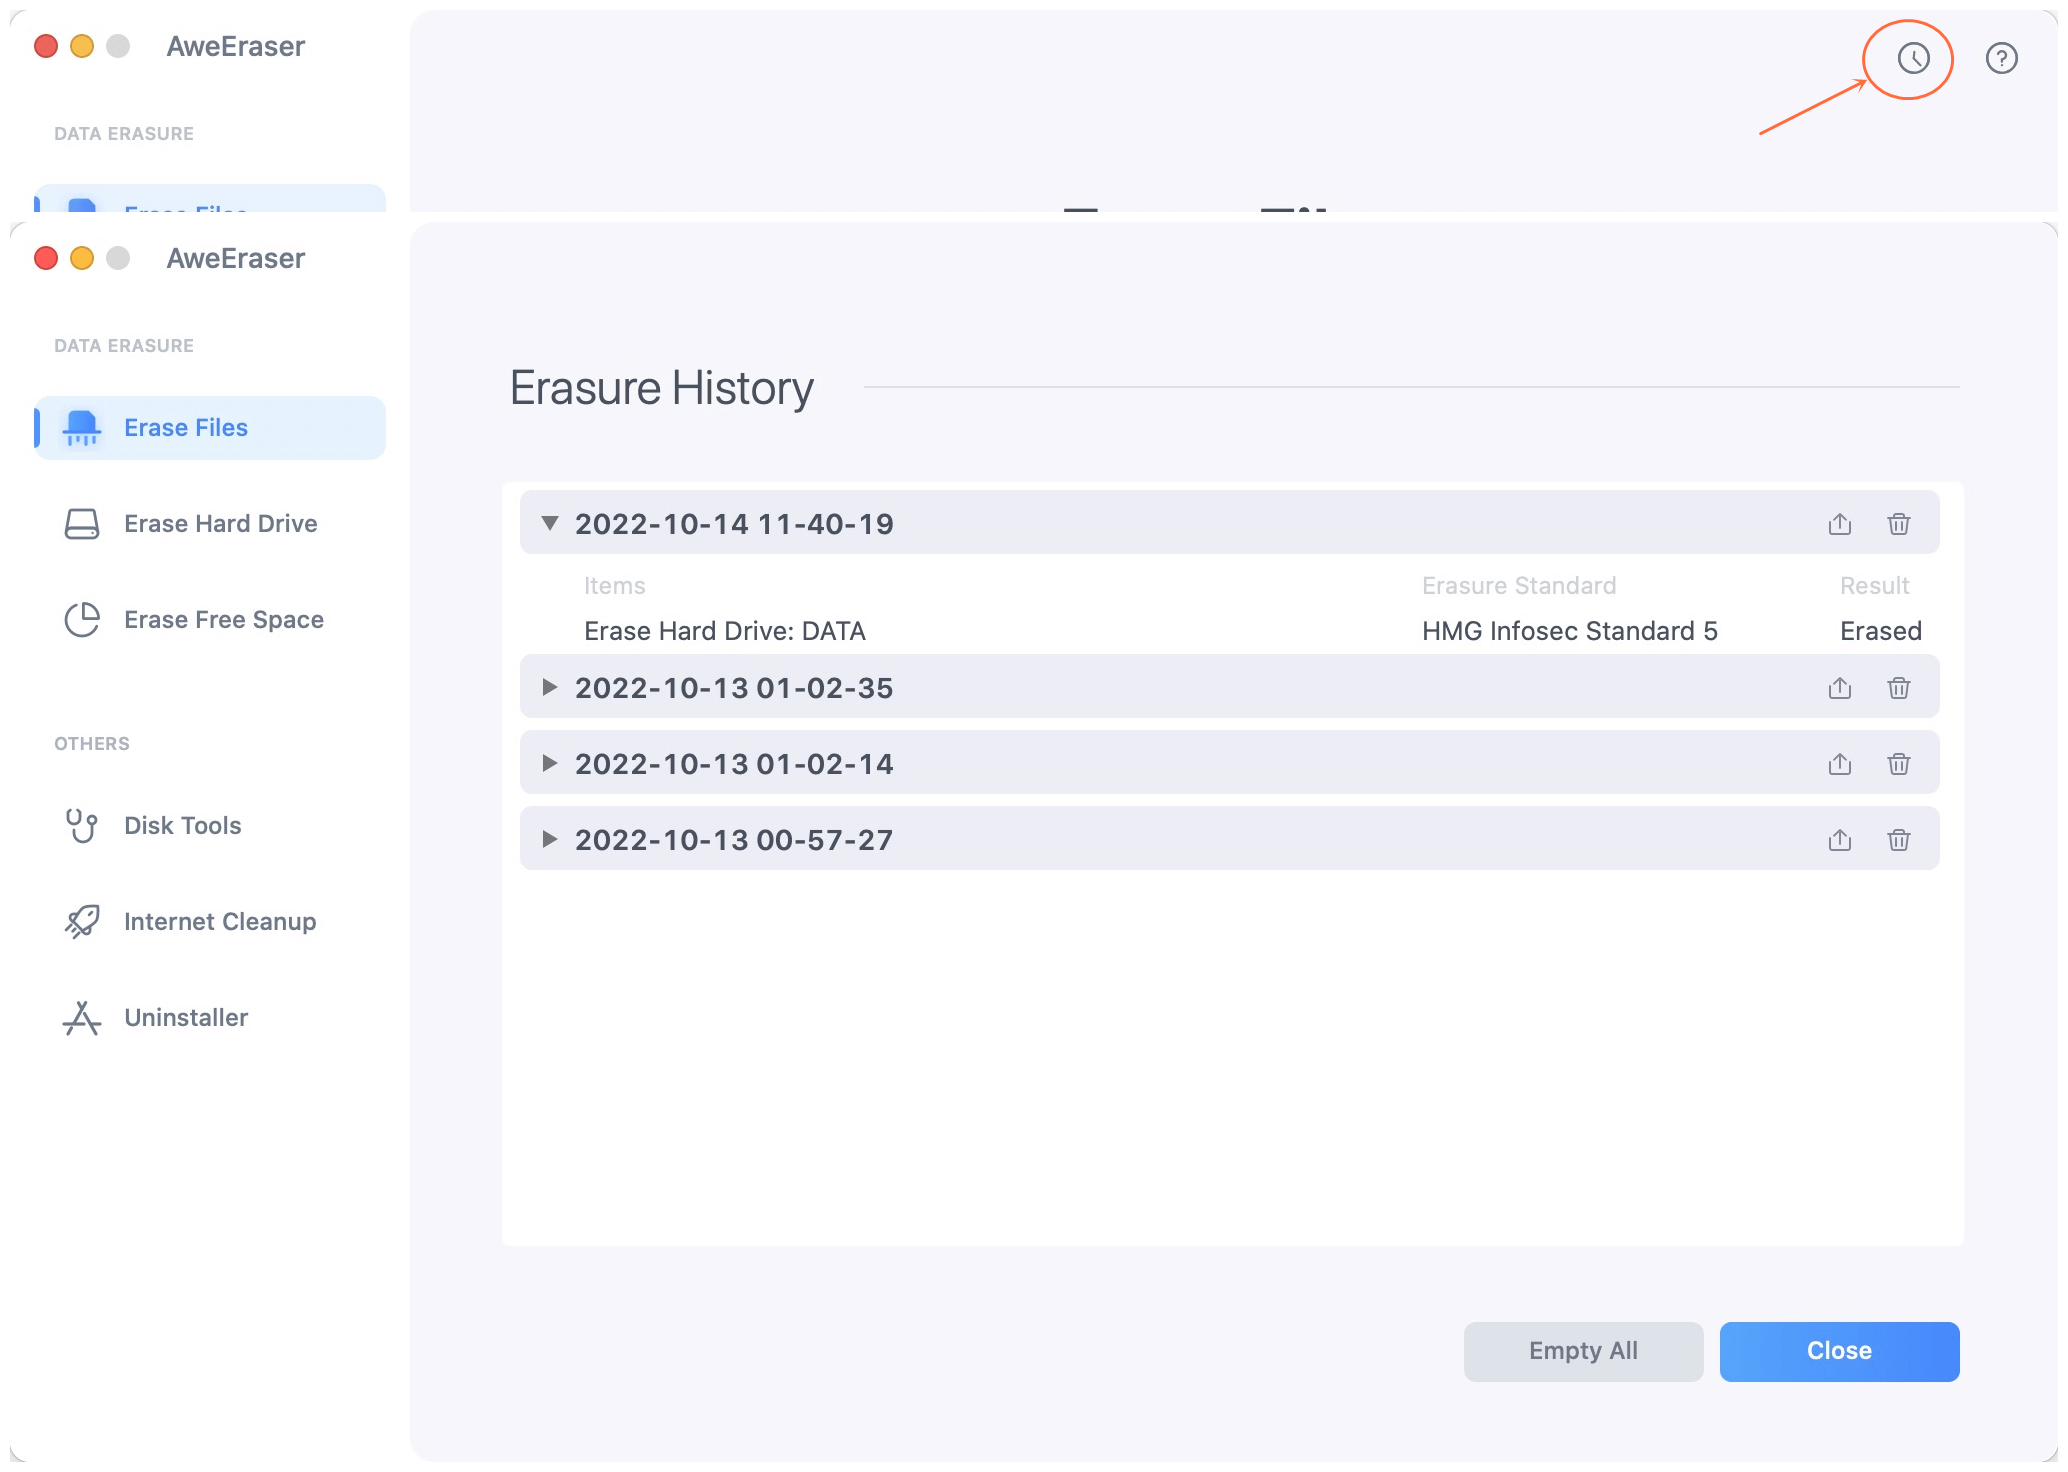Click the Erasure History heading

(662, 388)
